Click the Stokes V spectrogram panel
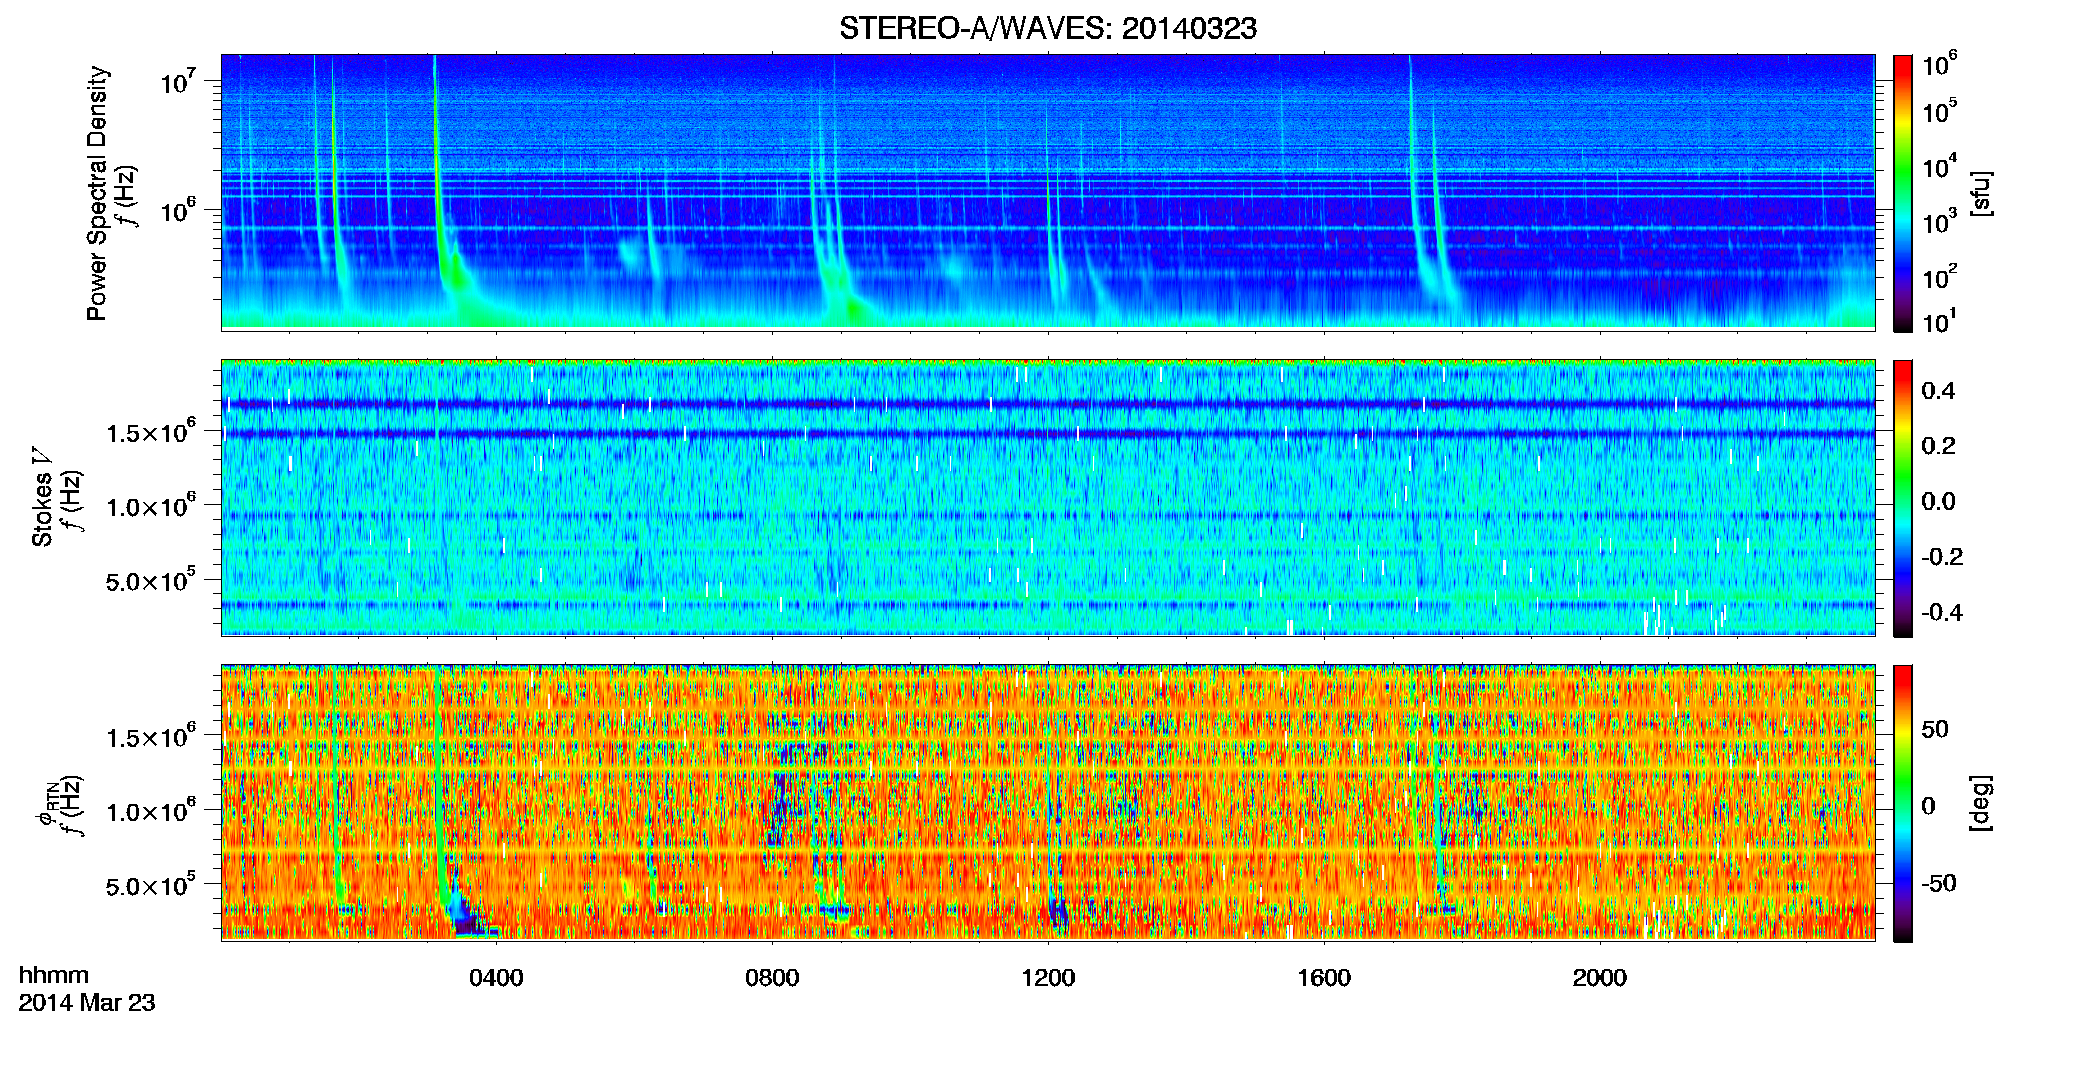This screenshot has height=1080, width=2096. coord(1048,498)
